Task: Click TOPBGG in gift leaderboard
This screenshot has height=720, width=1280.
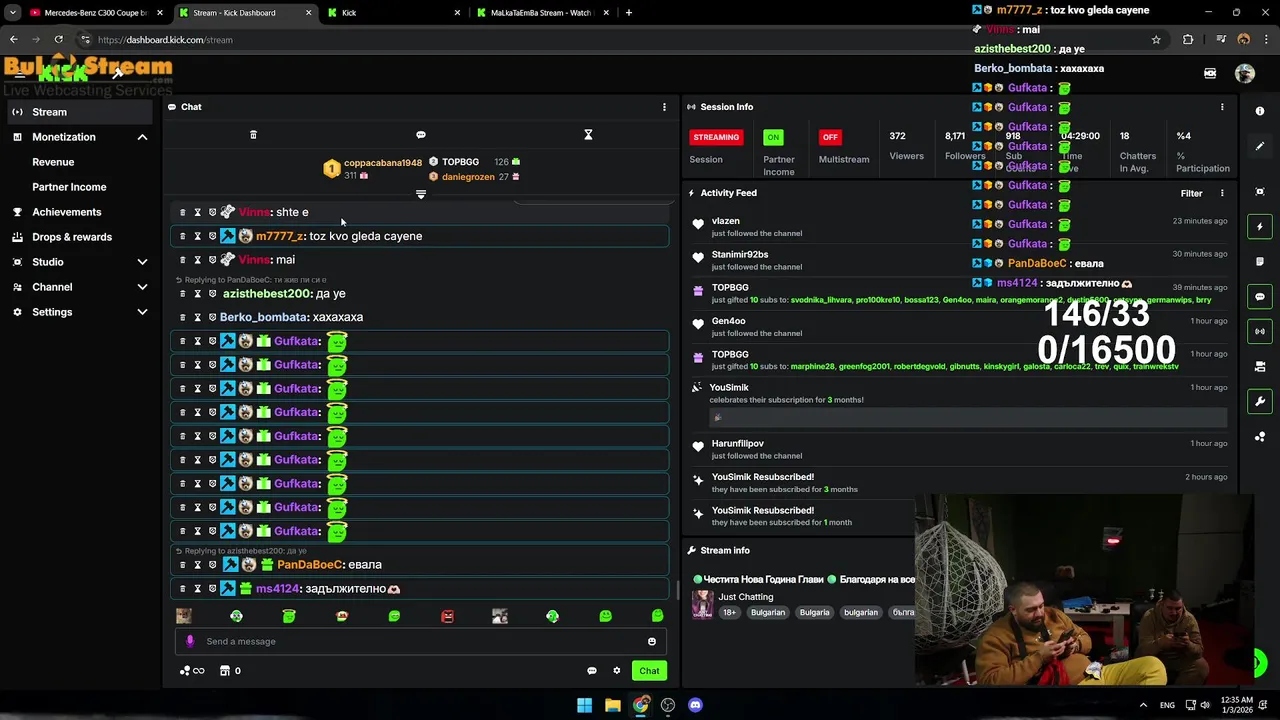Action: (460, 162)
